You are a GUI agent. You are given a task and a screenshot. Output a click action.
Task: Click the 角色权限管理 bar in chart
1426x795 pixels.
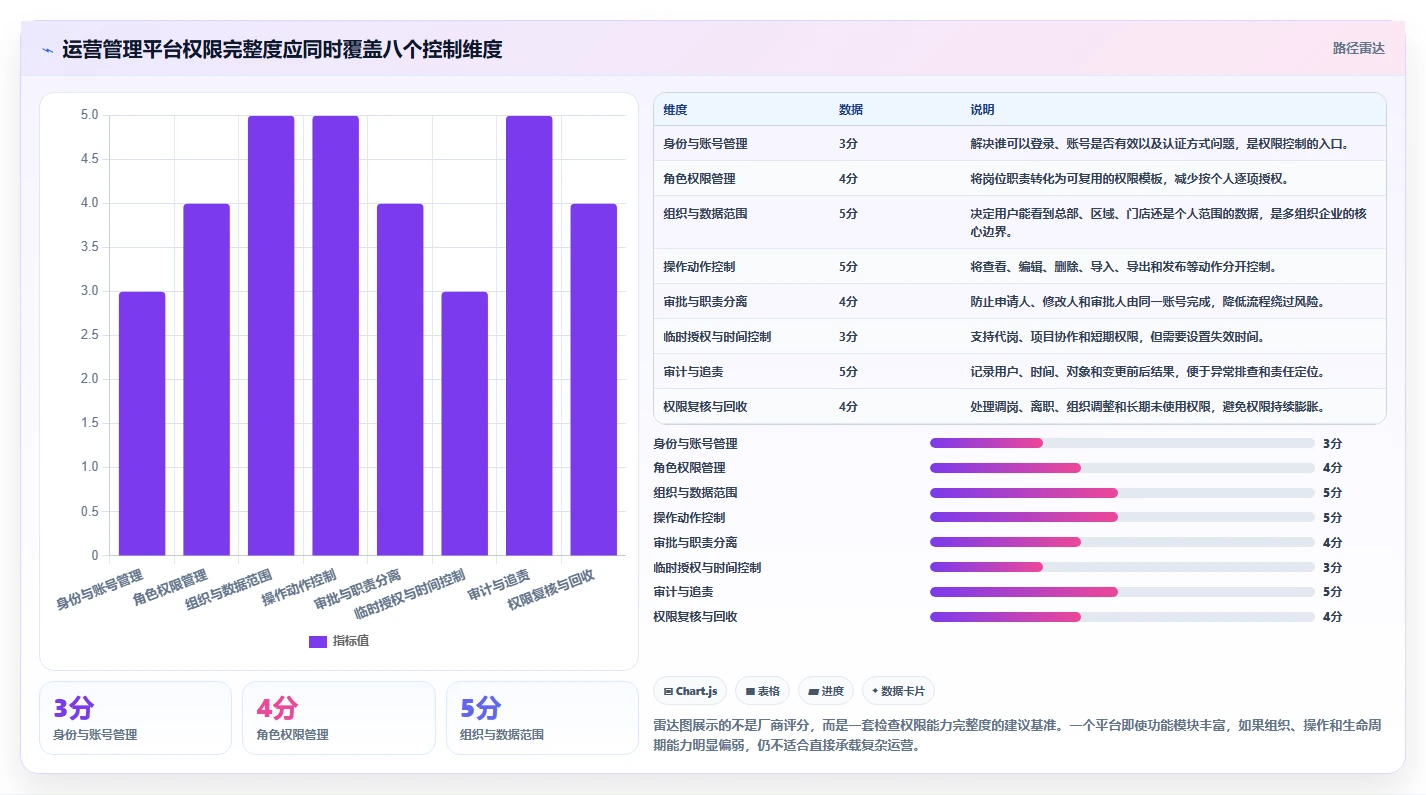click(x=206, y=379)
